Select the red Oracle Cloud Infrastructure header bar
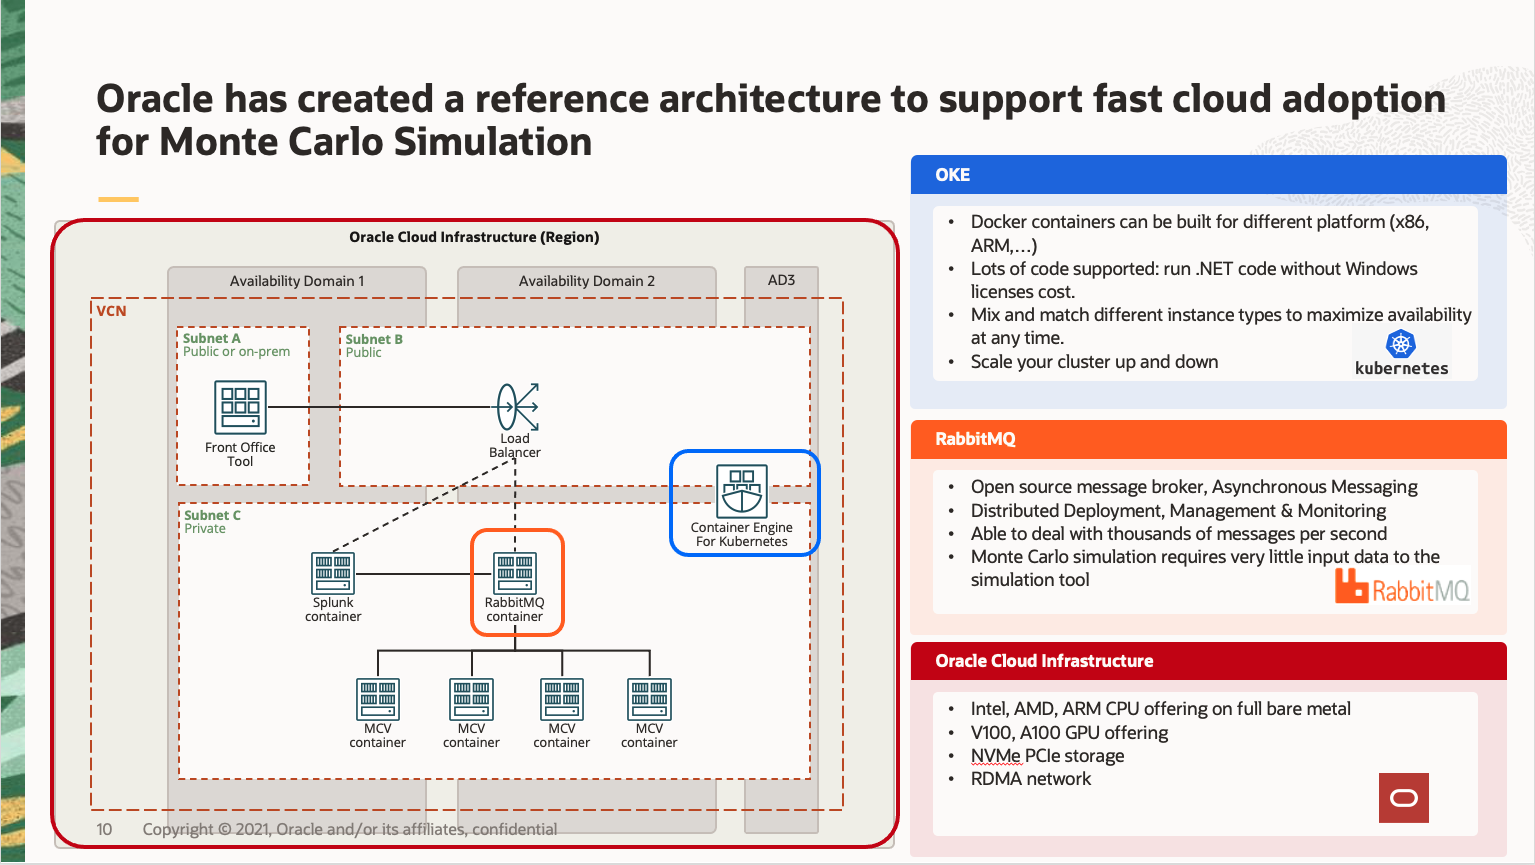This screenshot has width=1535, height=865. [x=1208, y=661]
